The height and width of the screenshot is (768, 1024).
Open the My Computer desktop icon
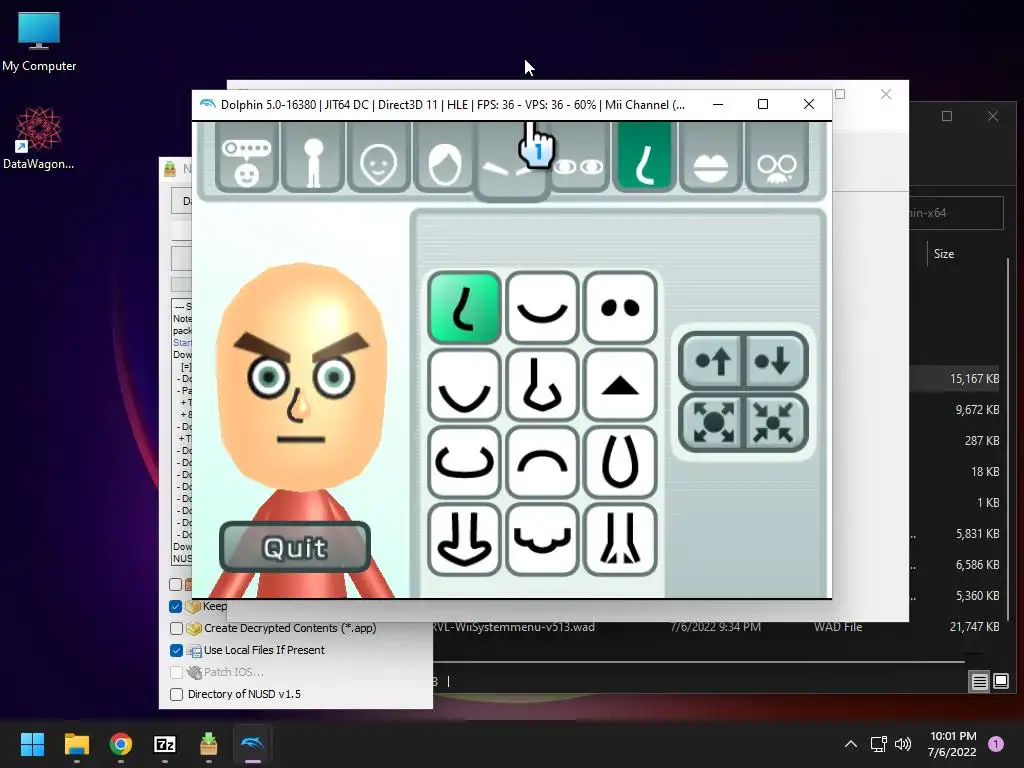39,41
